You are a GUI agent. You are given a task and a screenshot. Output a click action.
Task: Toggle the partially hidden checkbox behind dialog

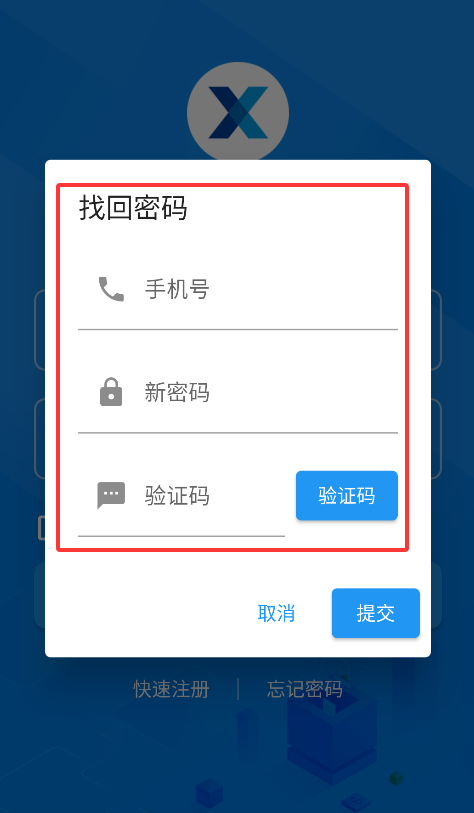click(41, 528)
